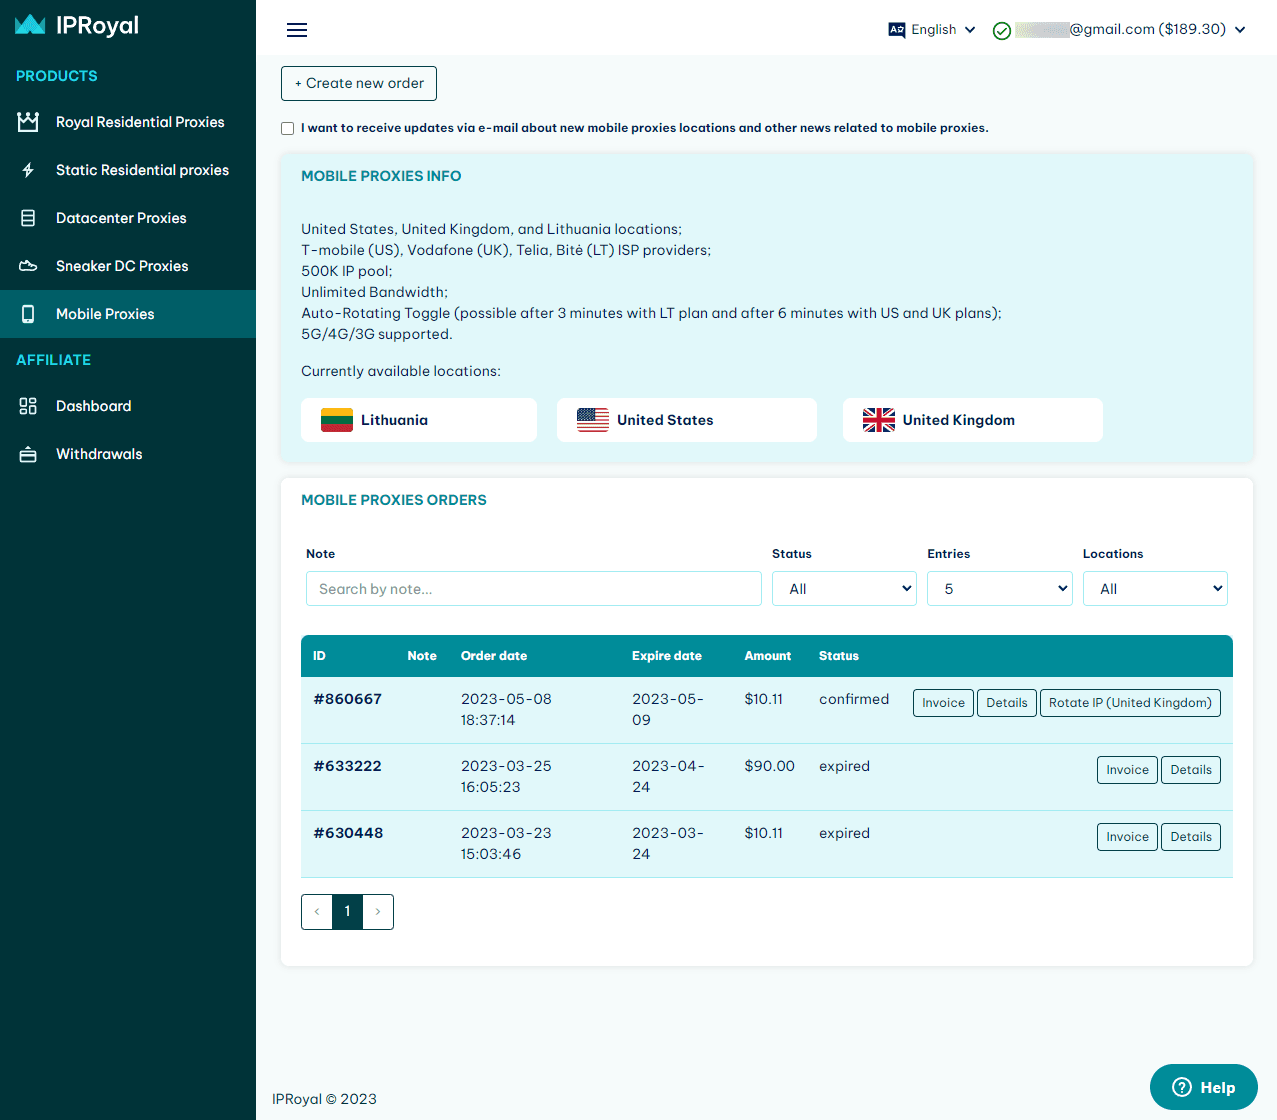Viewport: 1277px width, 1120px height.
Task: Open Datacenter Proxies menu item
Action: point(128,218)
